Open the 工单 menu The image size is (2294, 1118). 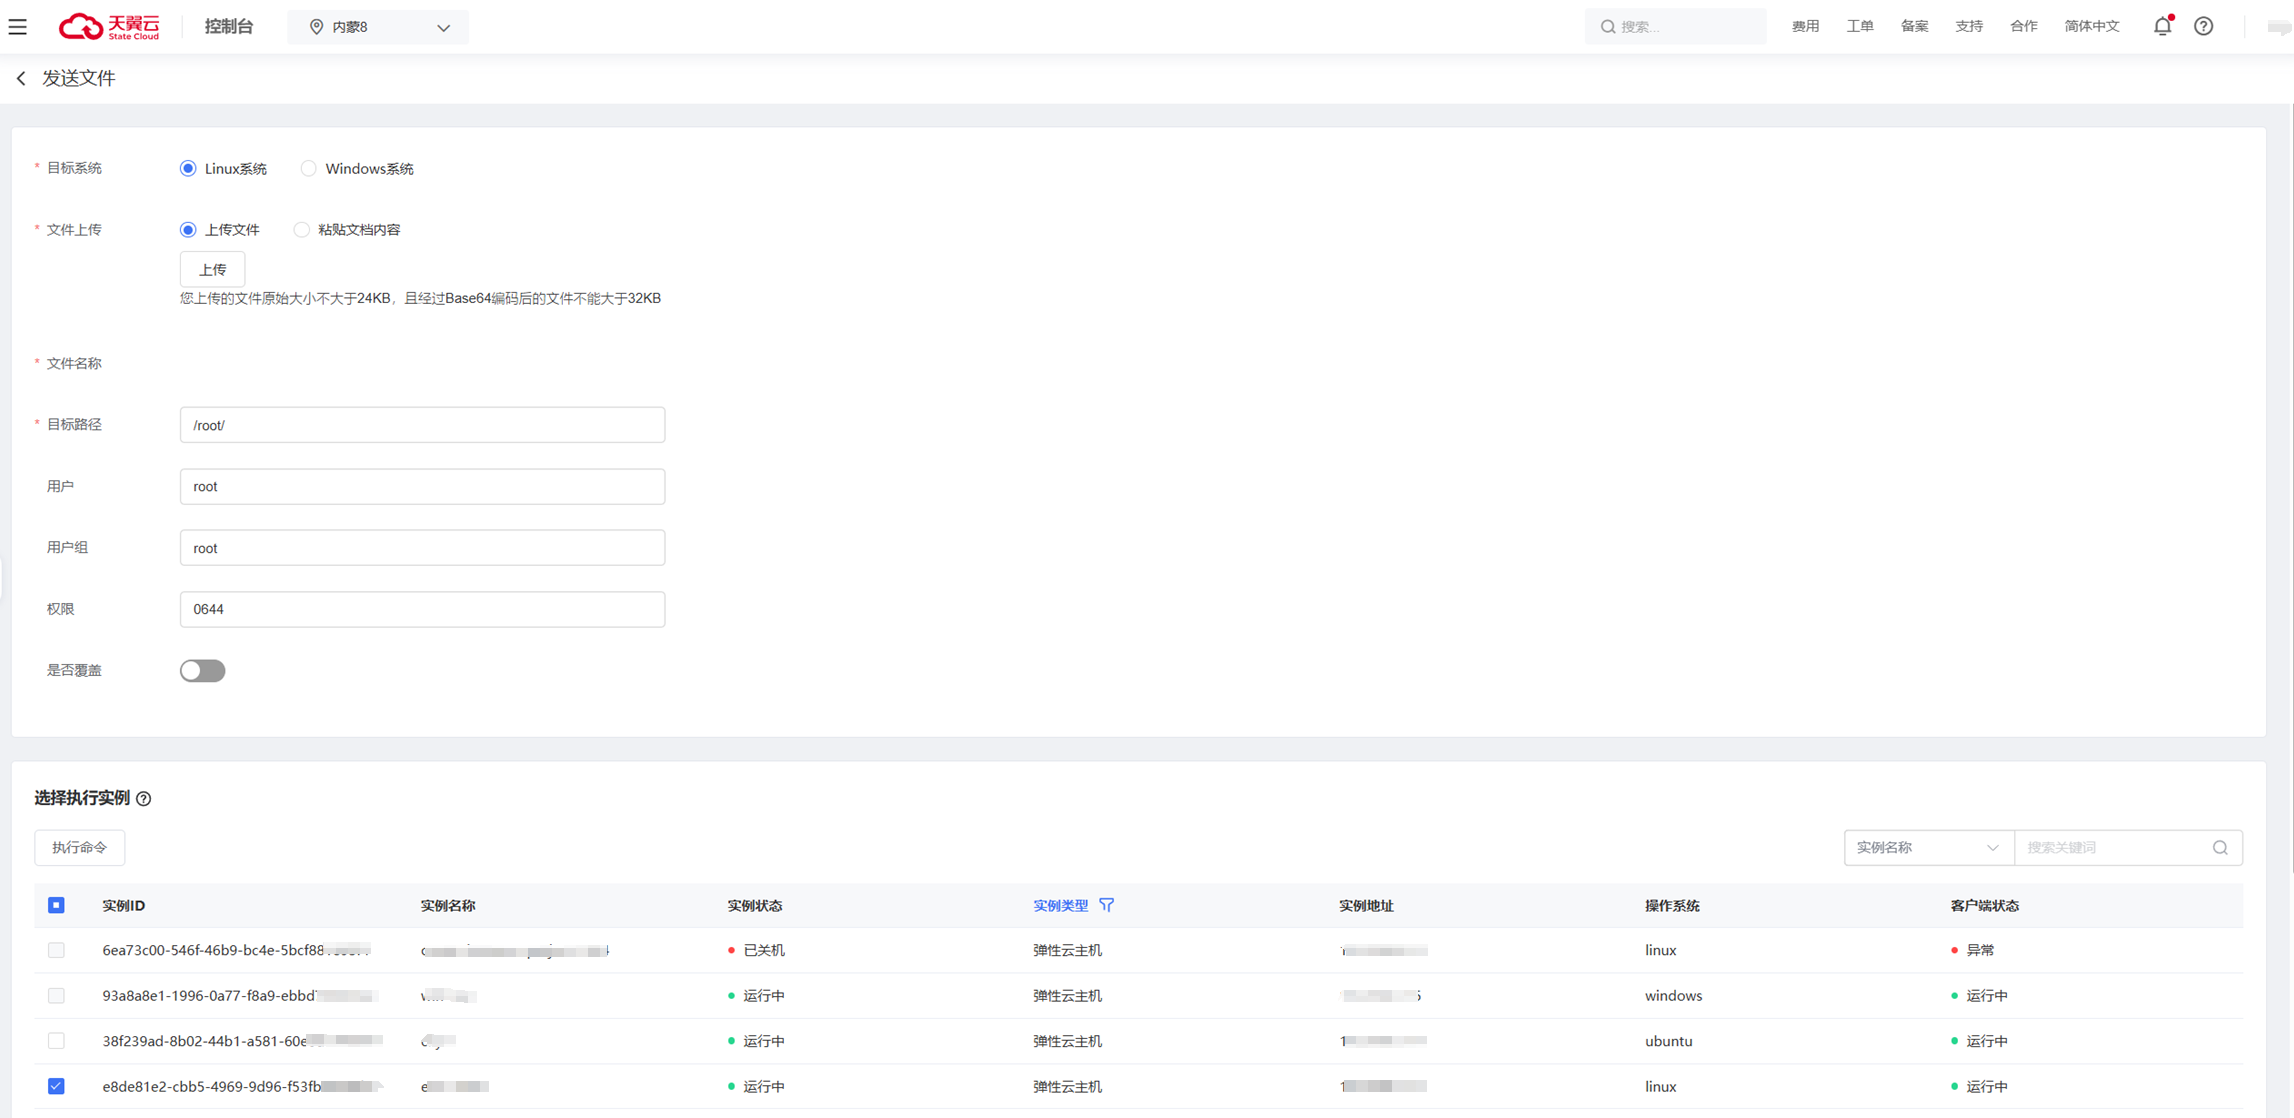click(x=1860, y=27)
